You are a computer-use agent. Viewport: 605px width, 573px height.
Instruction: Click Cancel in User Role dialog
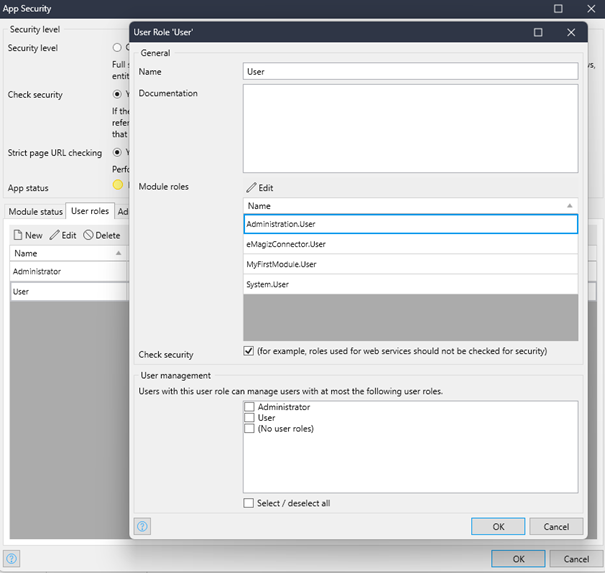(556, 526)
